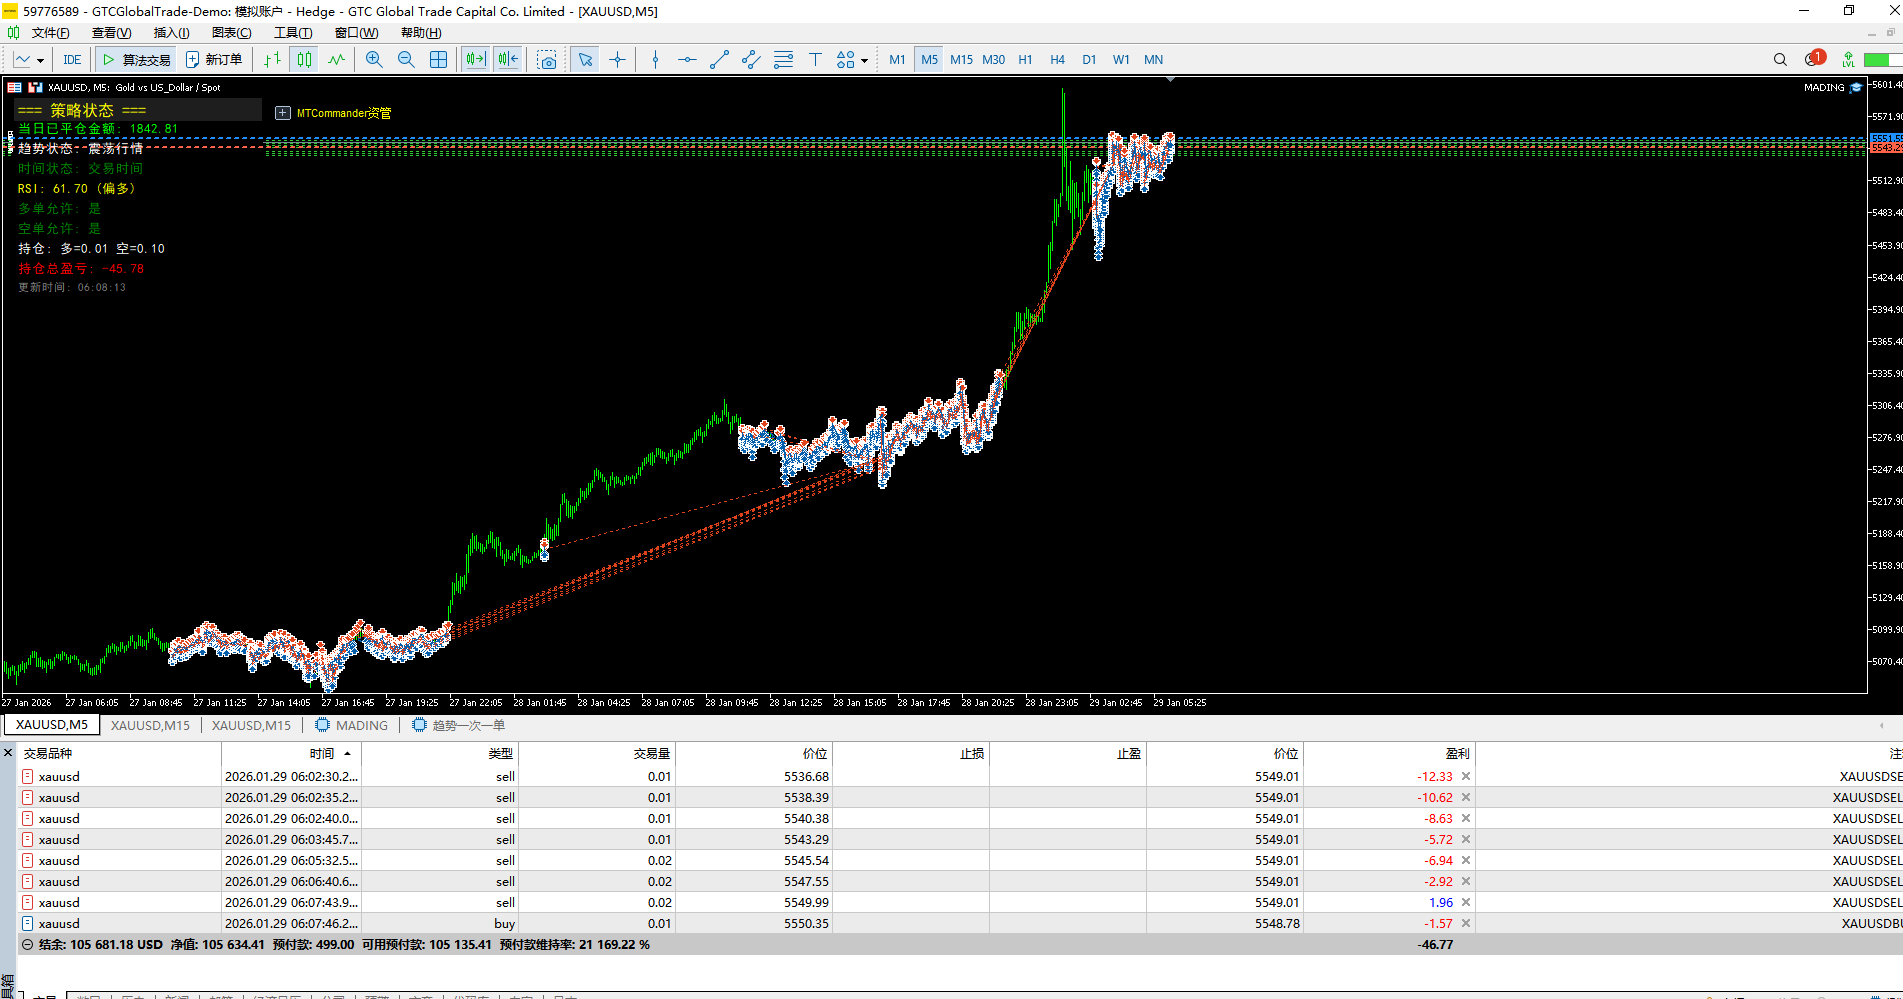Switch timeframe to M15

(961, 60)
